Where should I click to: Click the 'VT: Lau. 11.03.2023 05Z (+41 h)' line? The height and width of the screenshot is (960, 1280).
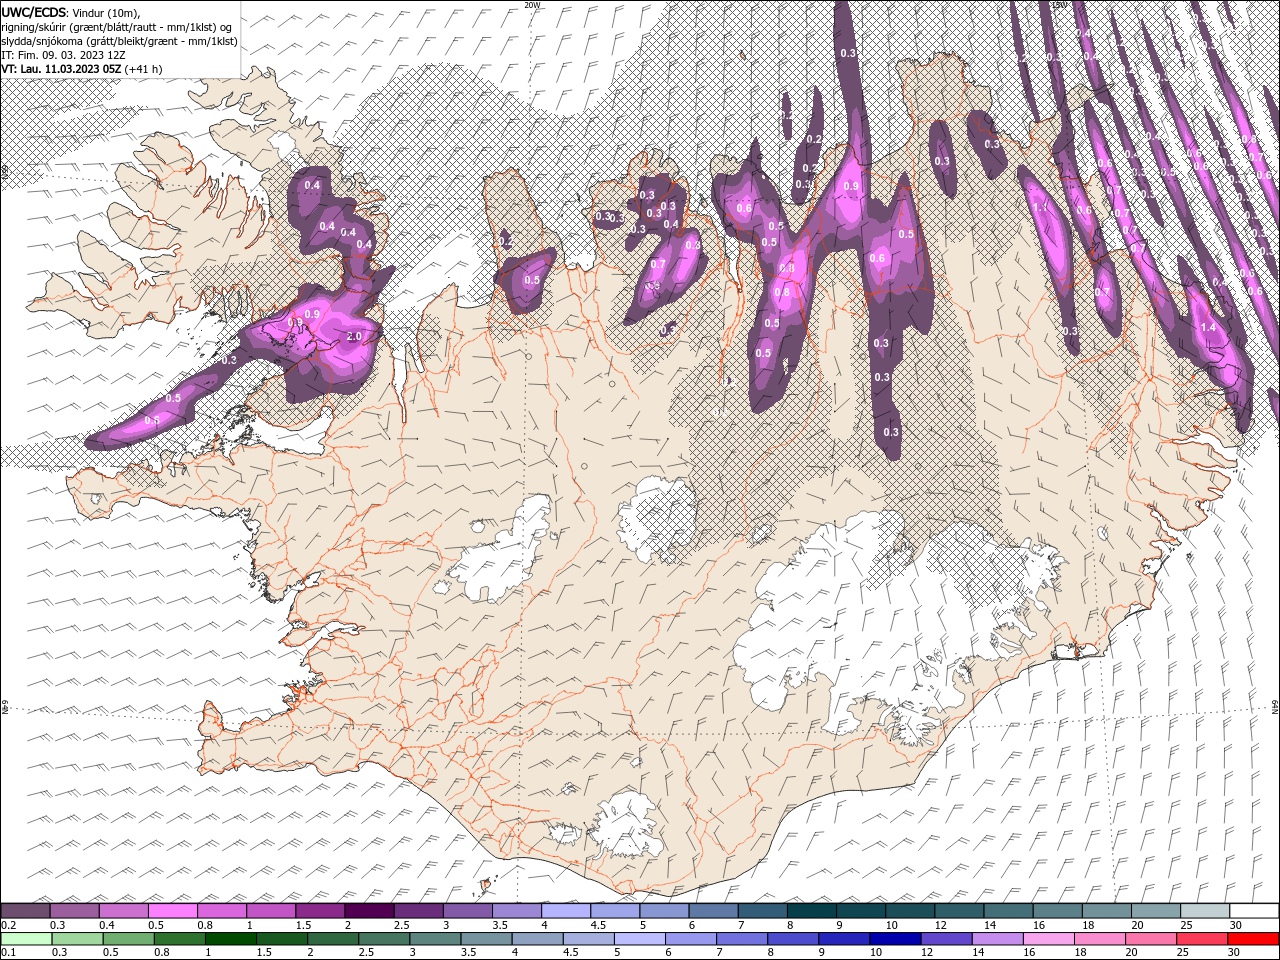(82, 69)
